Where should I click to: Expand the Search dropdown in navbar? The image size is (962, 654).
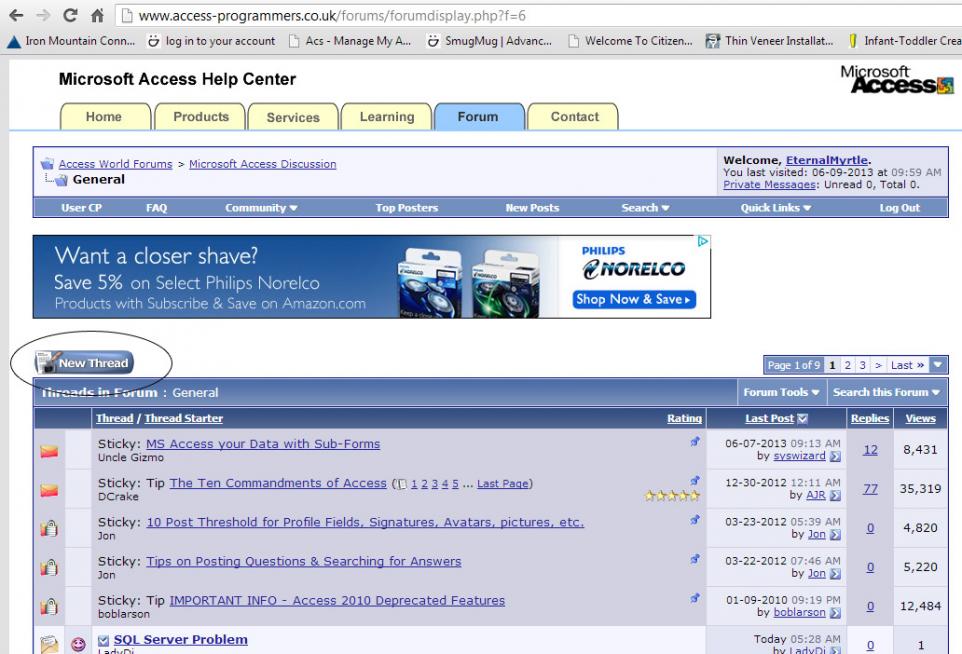point(645,208)
